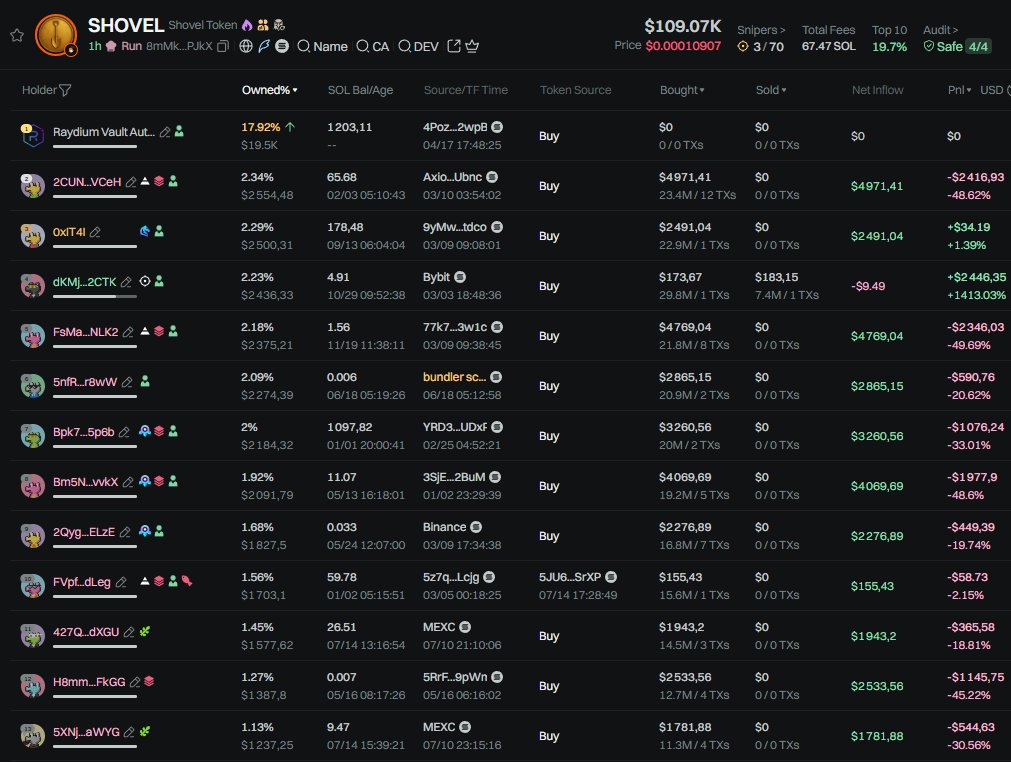1011x762 pixels.
Task: Open the Holder filter funnel
Action: tap(65, 90)
